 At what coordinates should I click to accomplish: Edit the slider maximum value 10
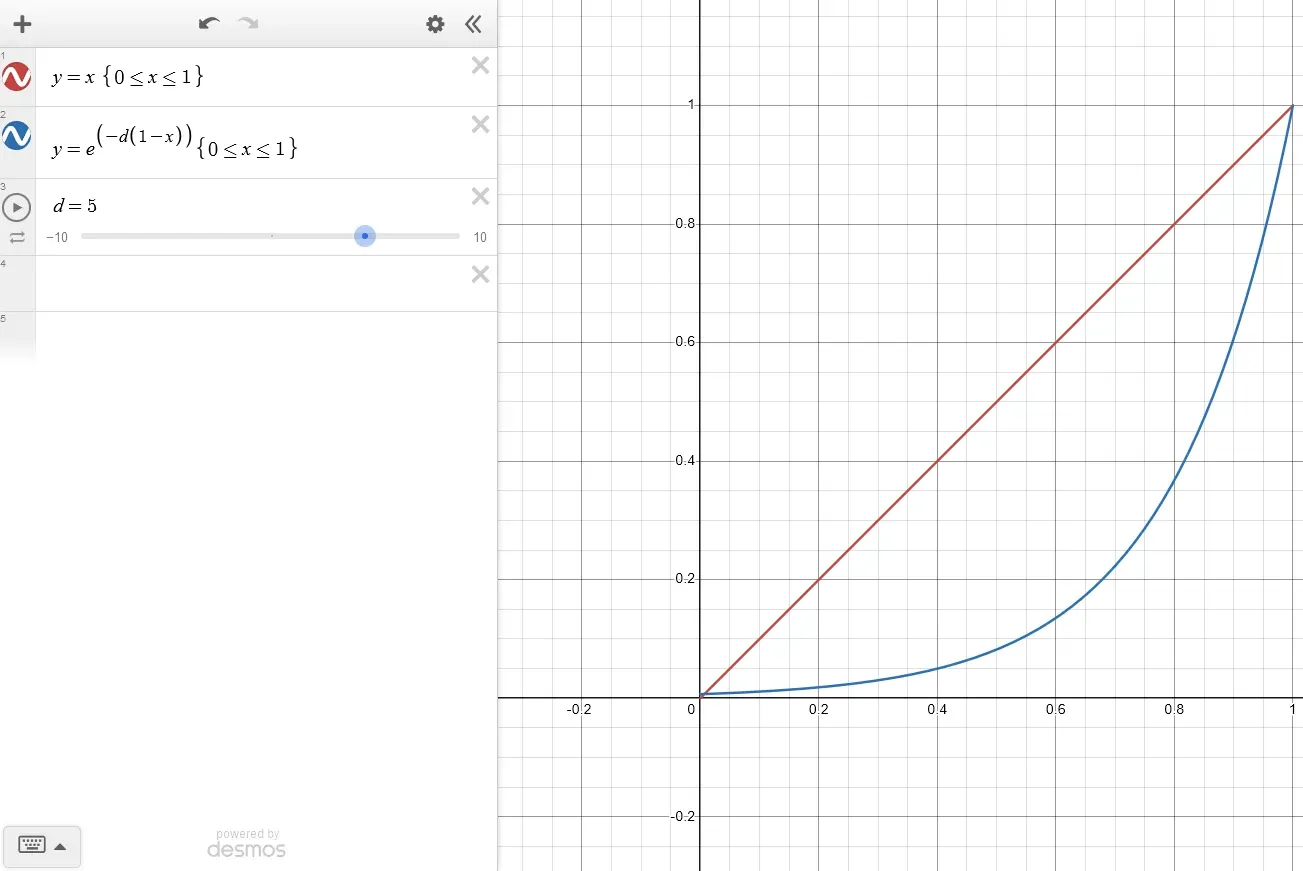[x=480, y=237]
